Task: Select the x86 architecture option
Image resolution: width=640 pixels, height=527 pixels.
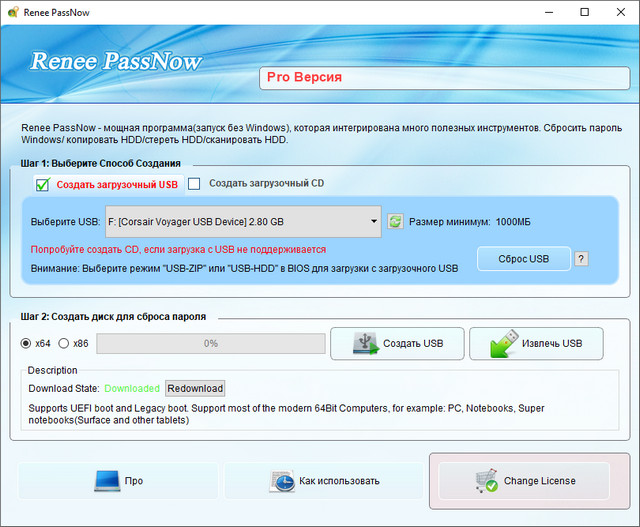Action: click(64, 343)
